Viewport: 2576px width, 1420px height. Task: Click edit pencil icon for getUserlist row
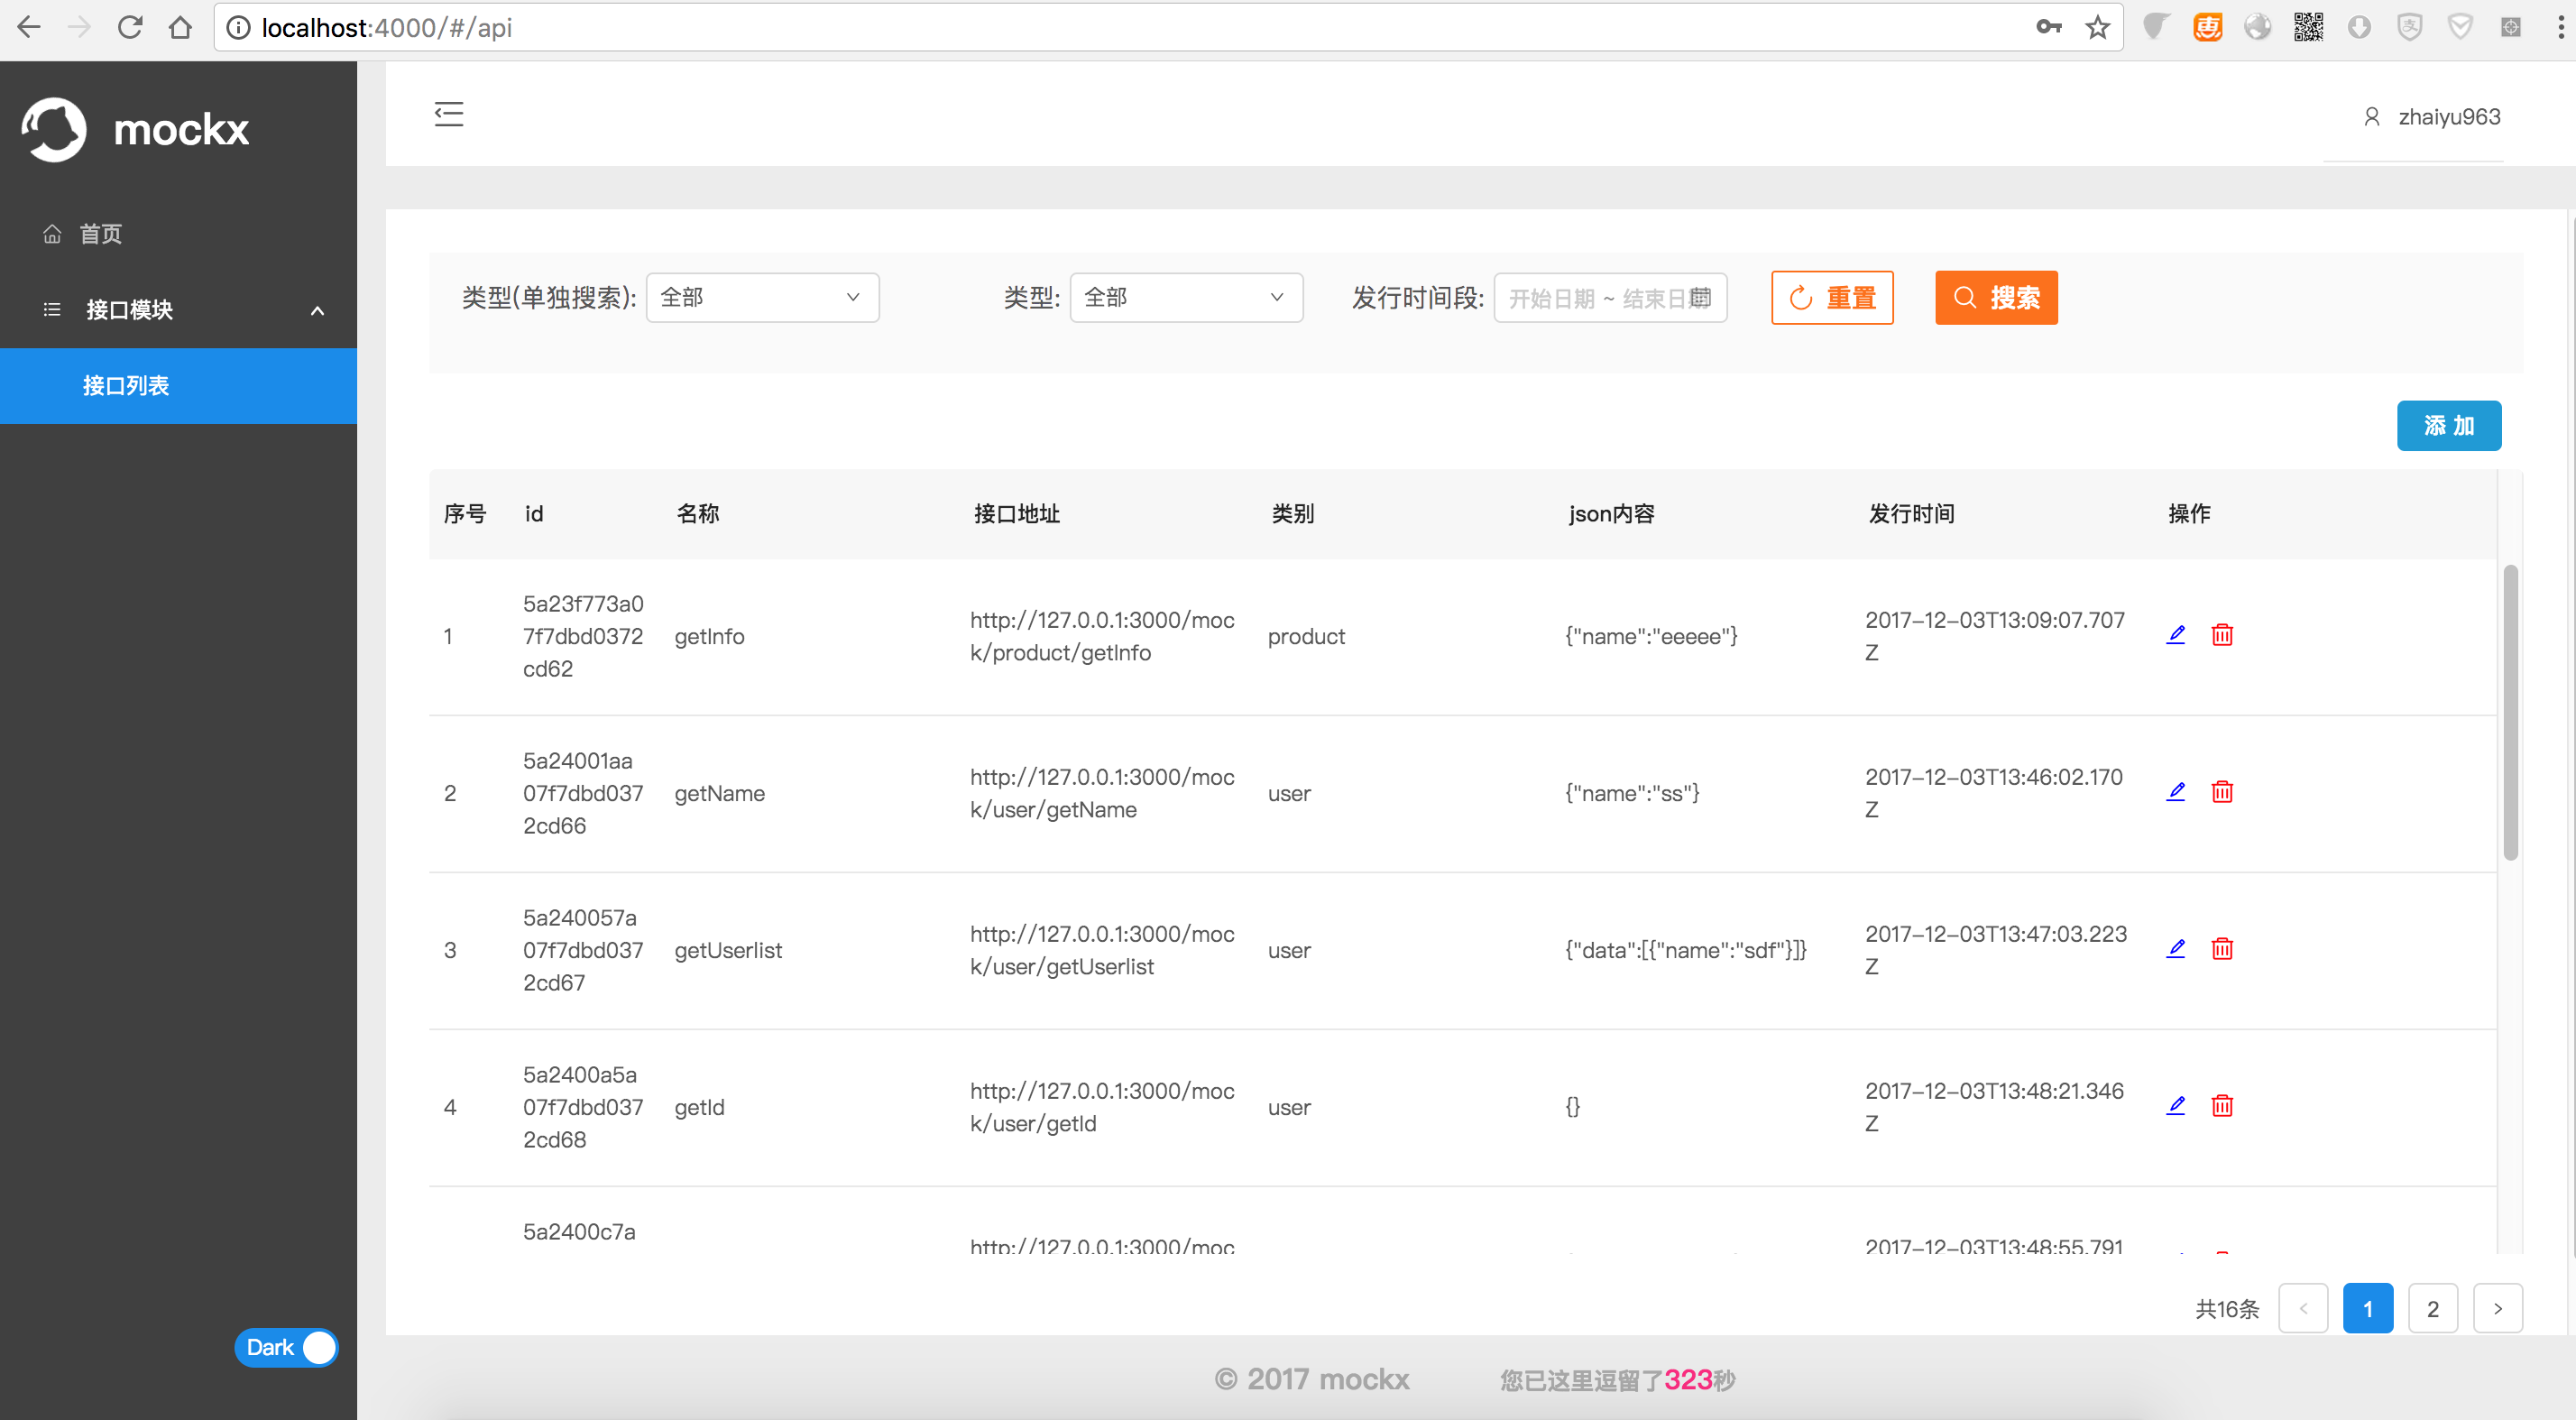2176,949
